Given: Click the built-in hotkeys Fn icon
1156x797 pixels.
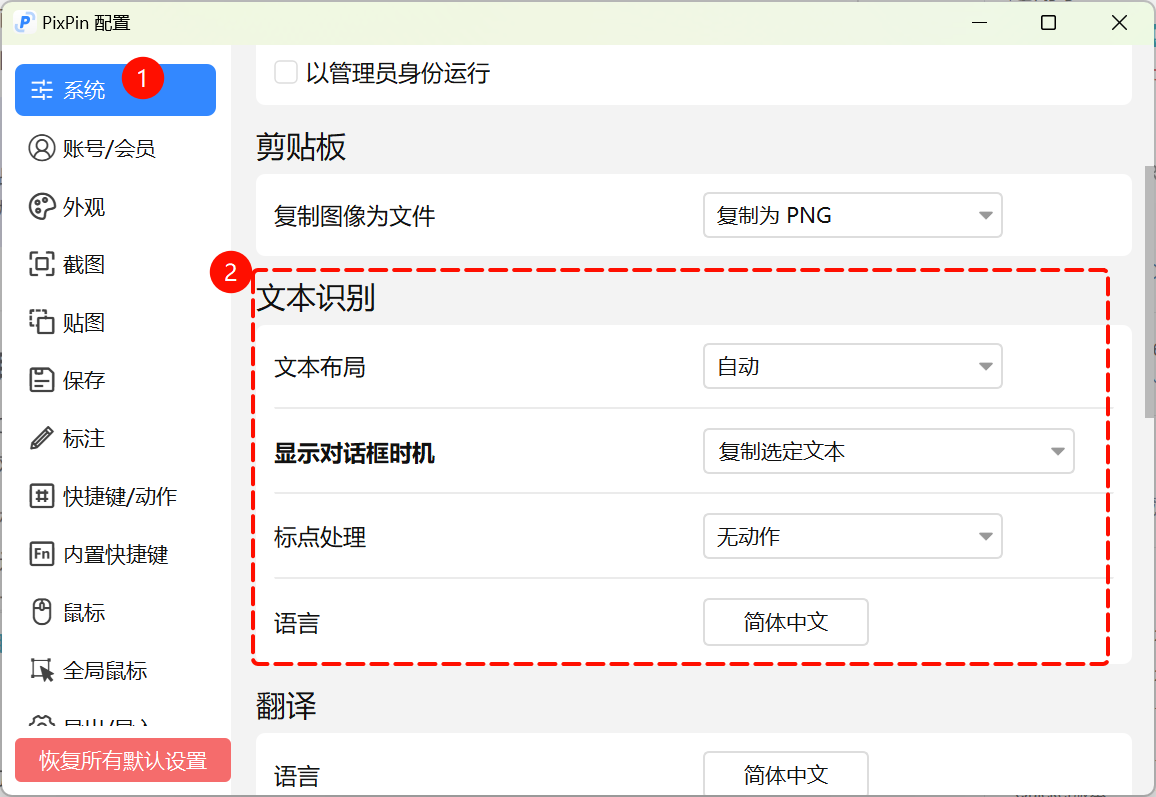Looking at the screenshot, I should coord(41,554).
